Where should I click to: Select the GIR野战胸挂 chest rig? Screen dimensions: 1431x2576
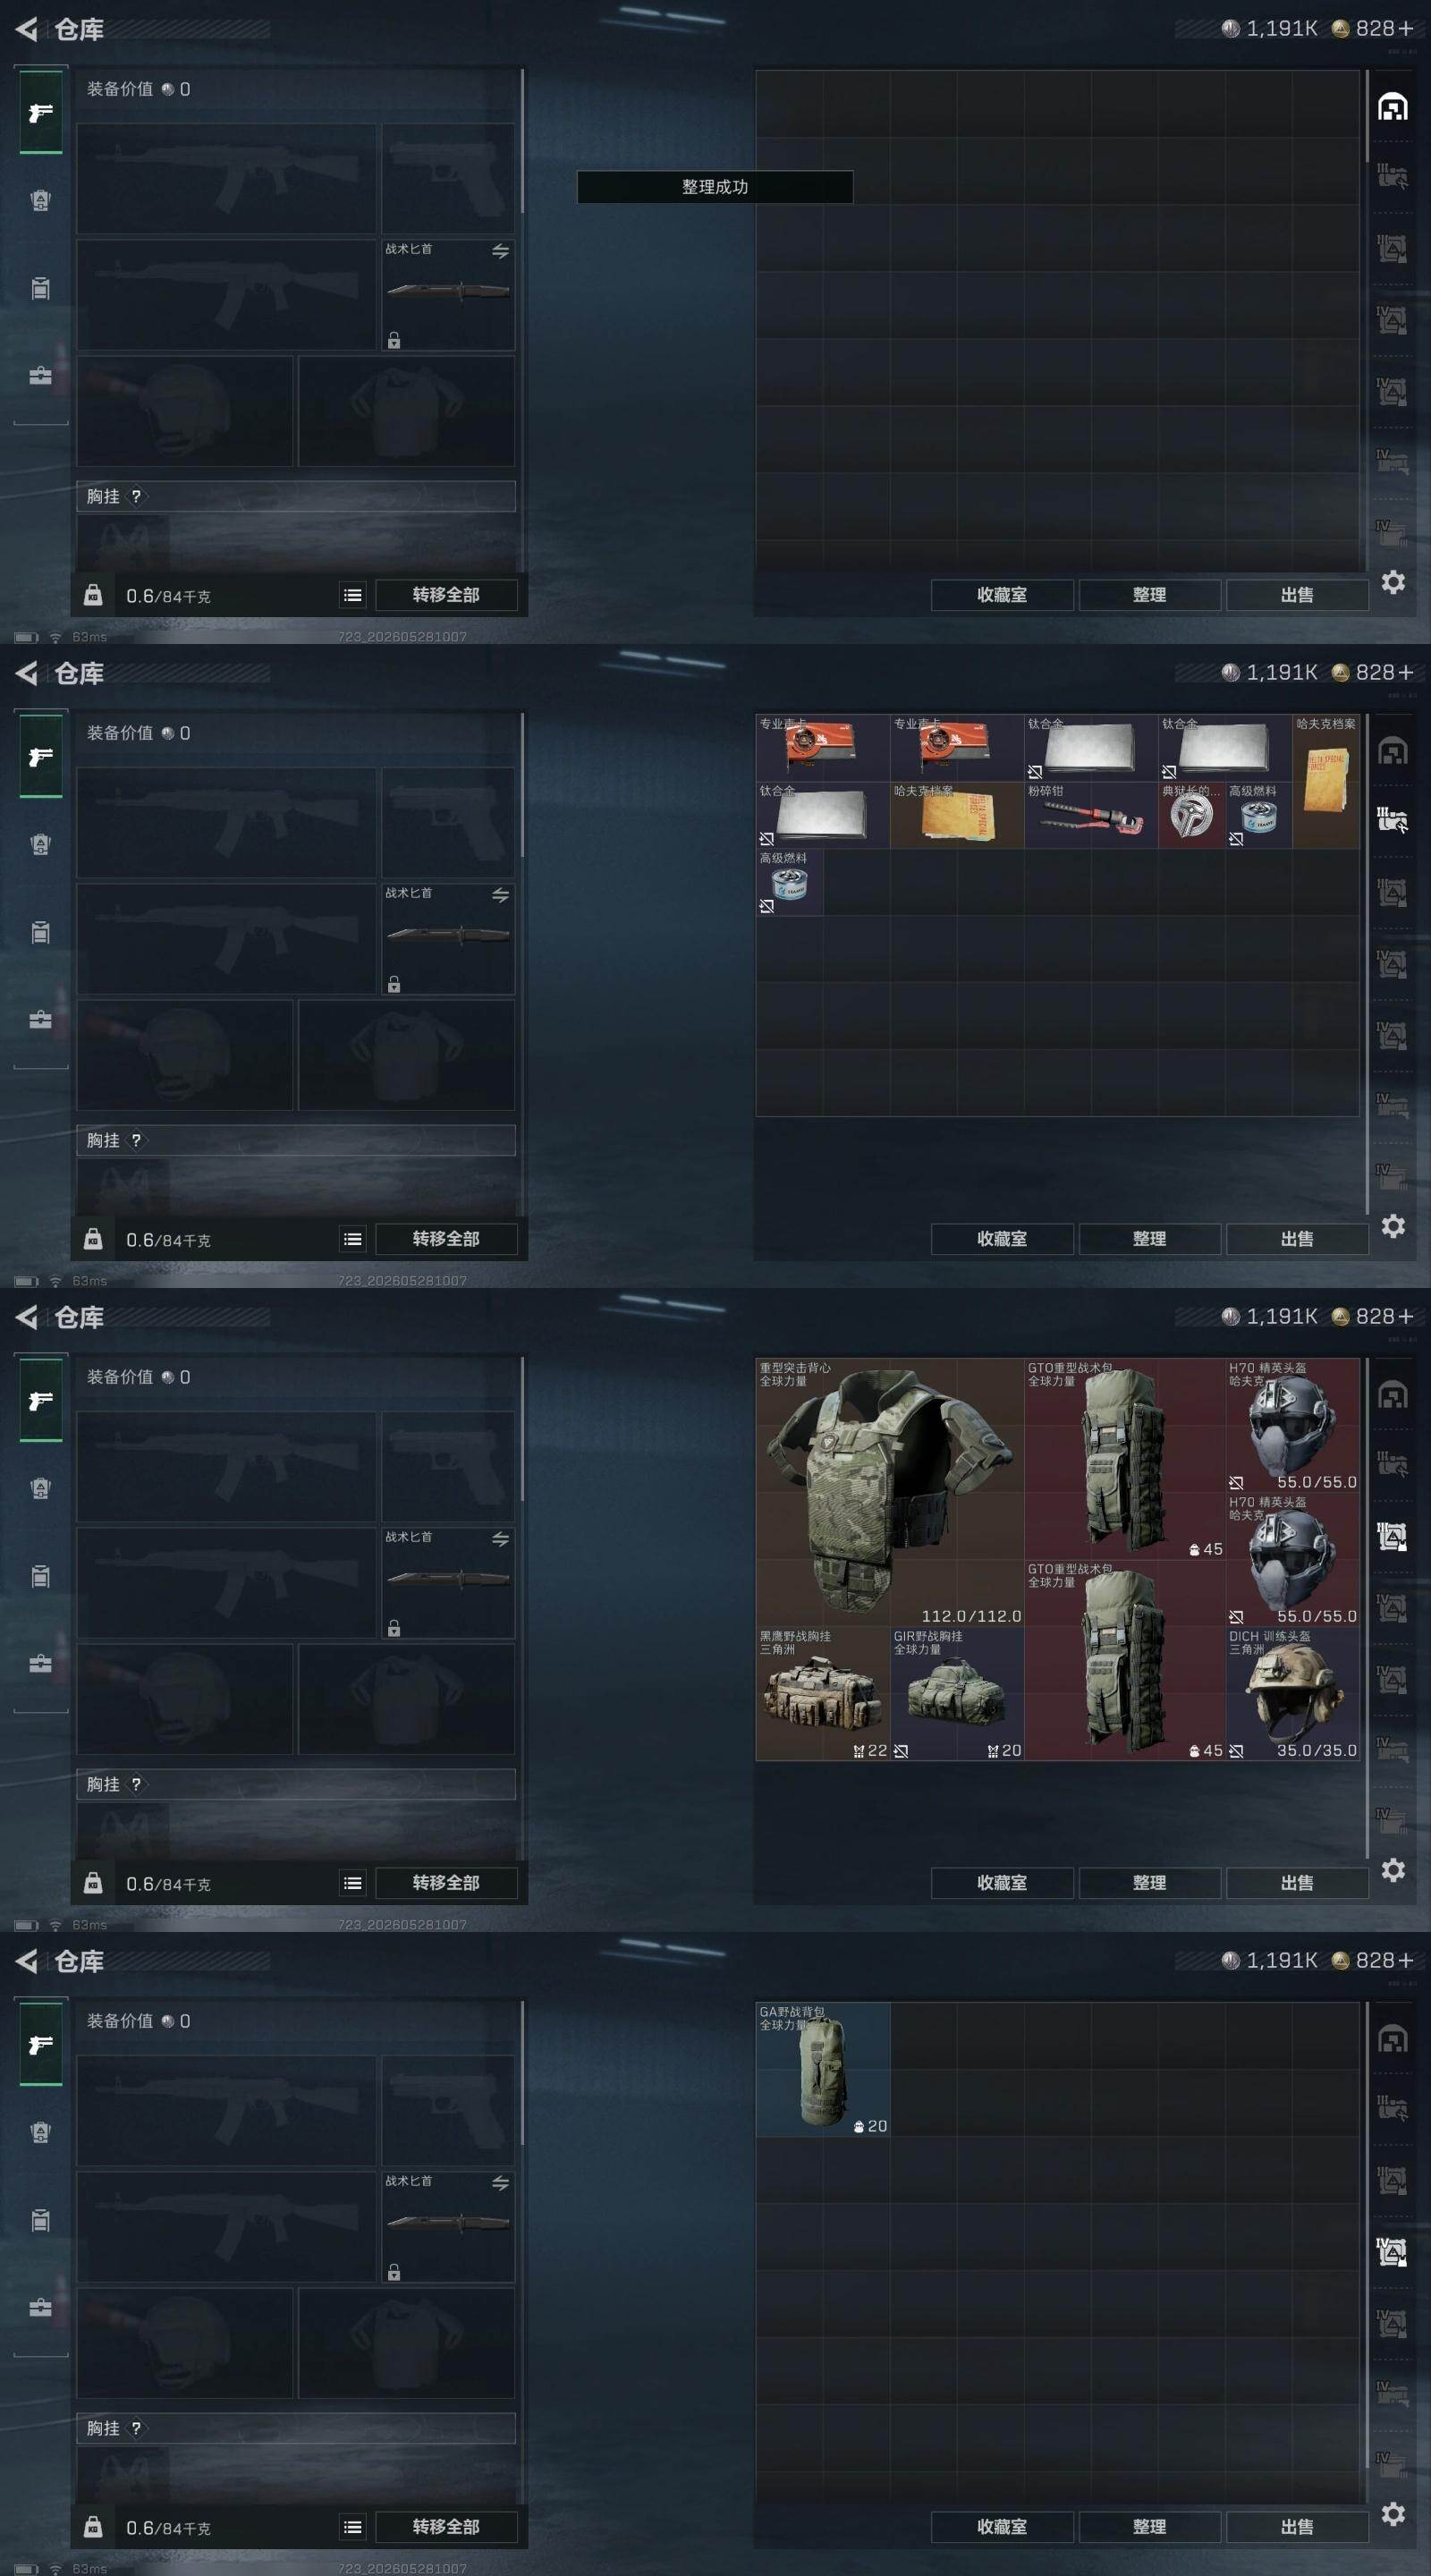(x=957, y=1694)
